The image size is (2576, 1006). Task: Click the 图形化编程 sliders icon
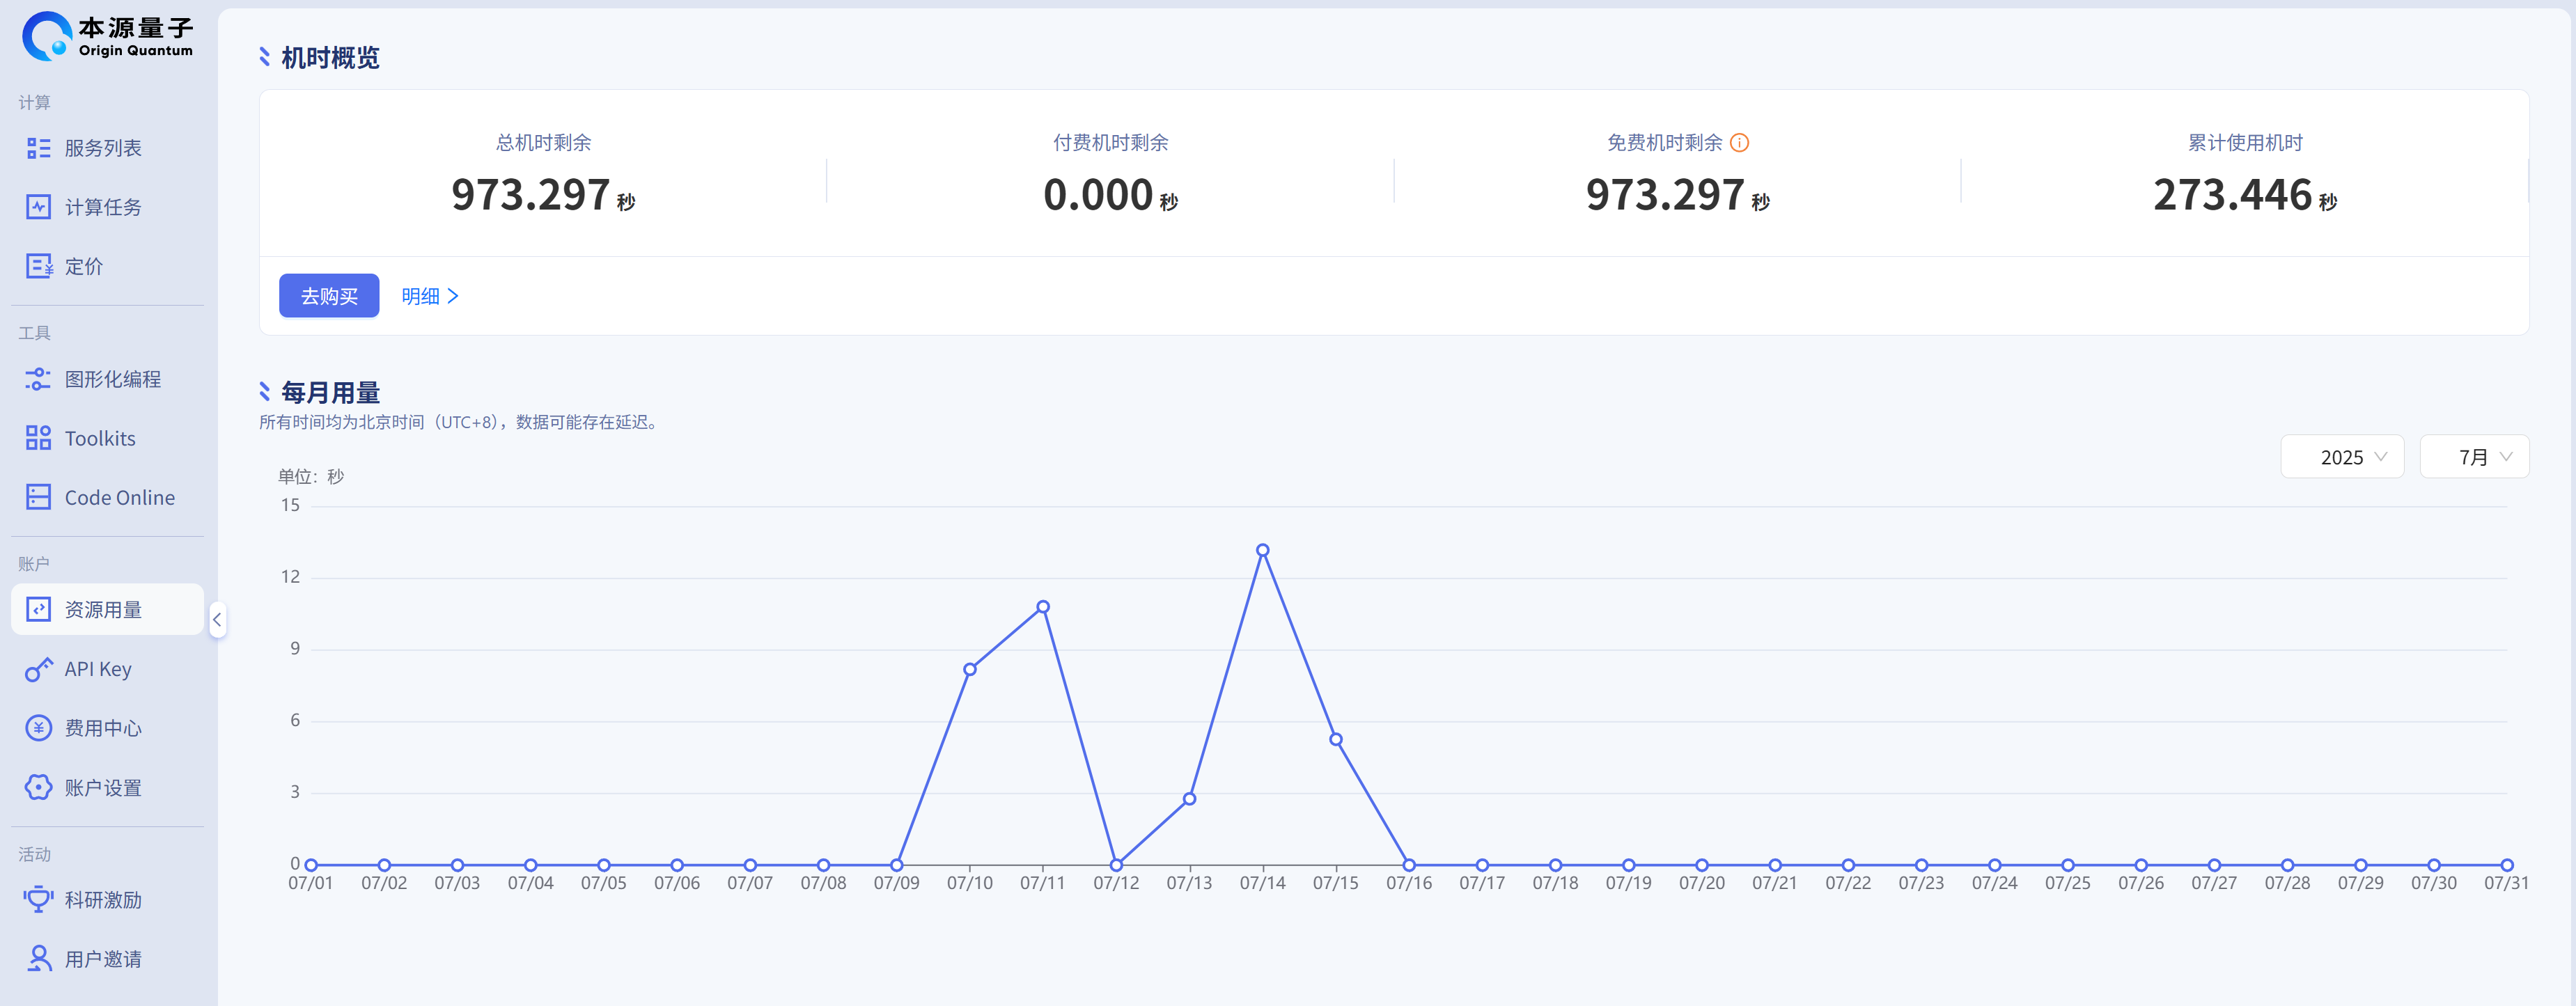click(38, 379)
